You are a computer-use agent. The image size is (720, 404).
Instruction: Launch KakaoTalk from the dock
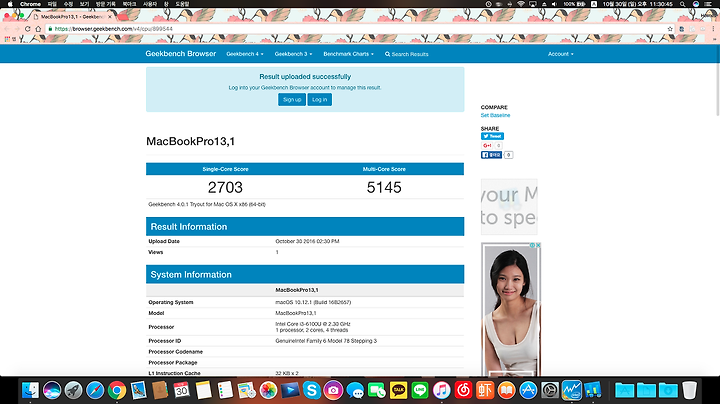coord(398,390)
